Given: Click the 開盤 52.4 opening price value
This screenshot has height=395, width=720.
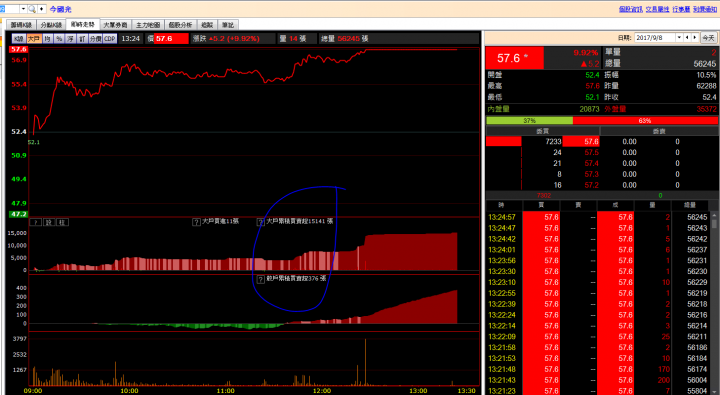Looking at the screenshot, I should tap(592, 75).
